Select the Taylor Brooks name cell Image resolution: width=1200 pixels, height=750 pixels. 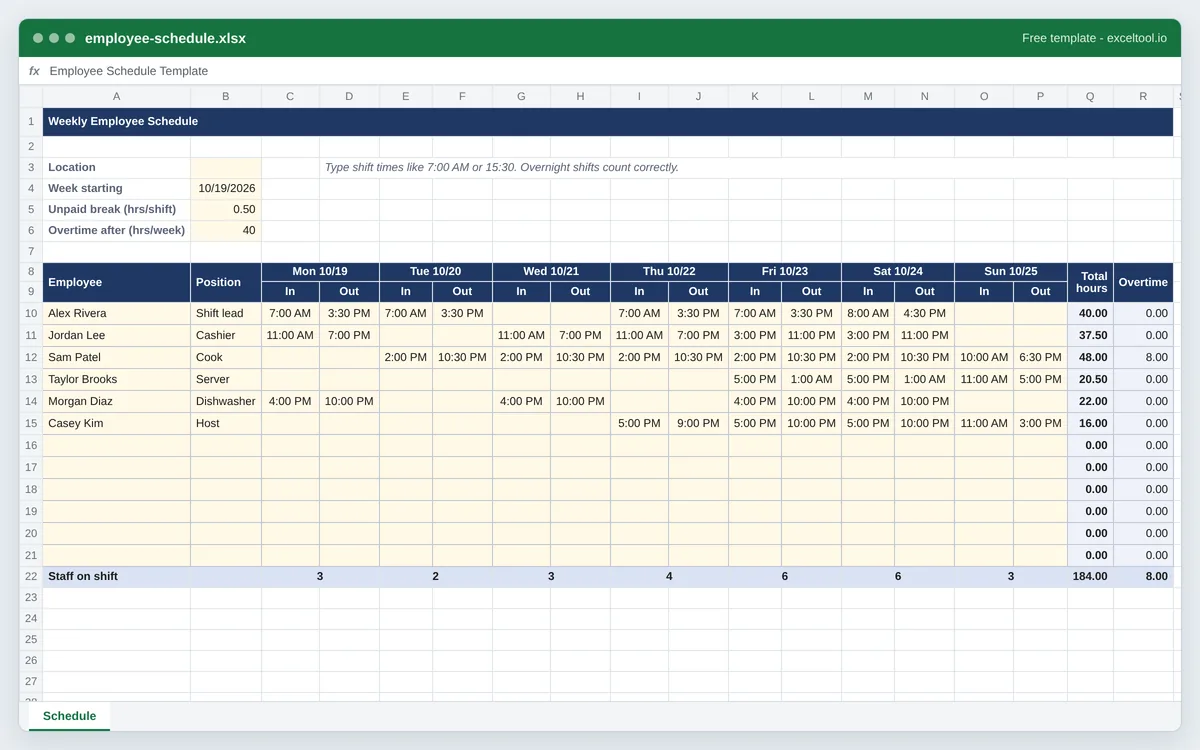pos(117,379)
